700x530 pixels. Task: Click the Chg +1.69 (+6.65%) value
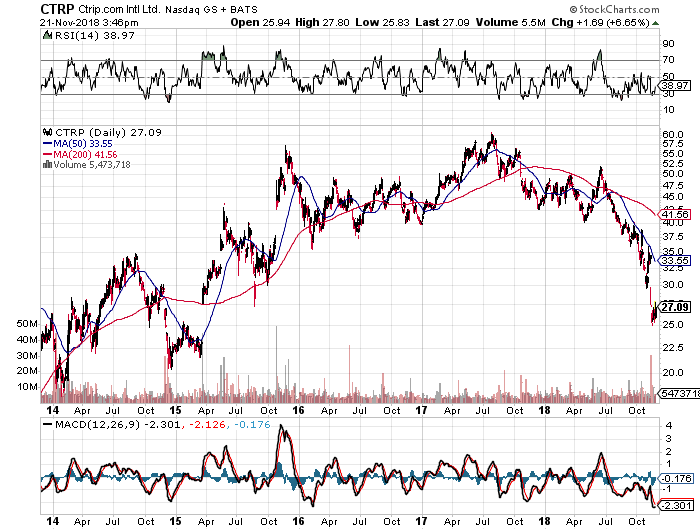(x=600, y=22)
